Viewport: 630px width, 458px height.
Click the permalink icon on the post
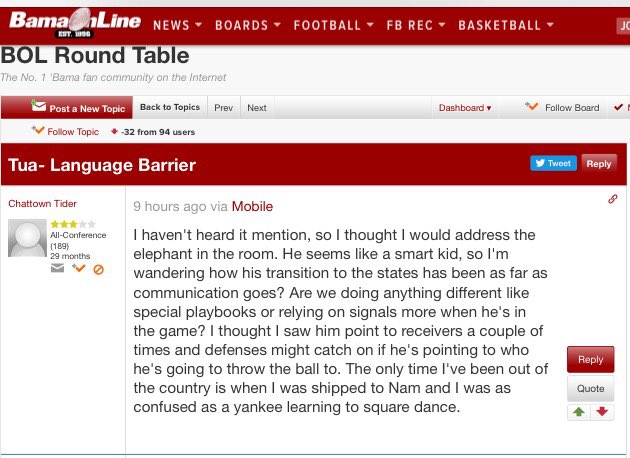[612, 200]
